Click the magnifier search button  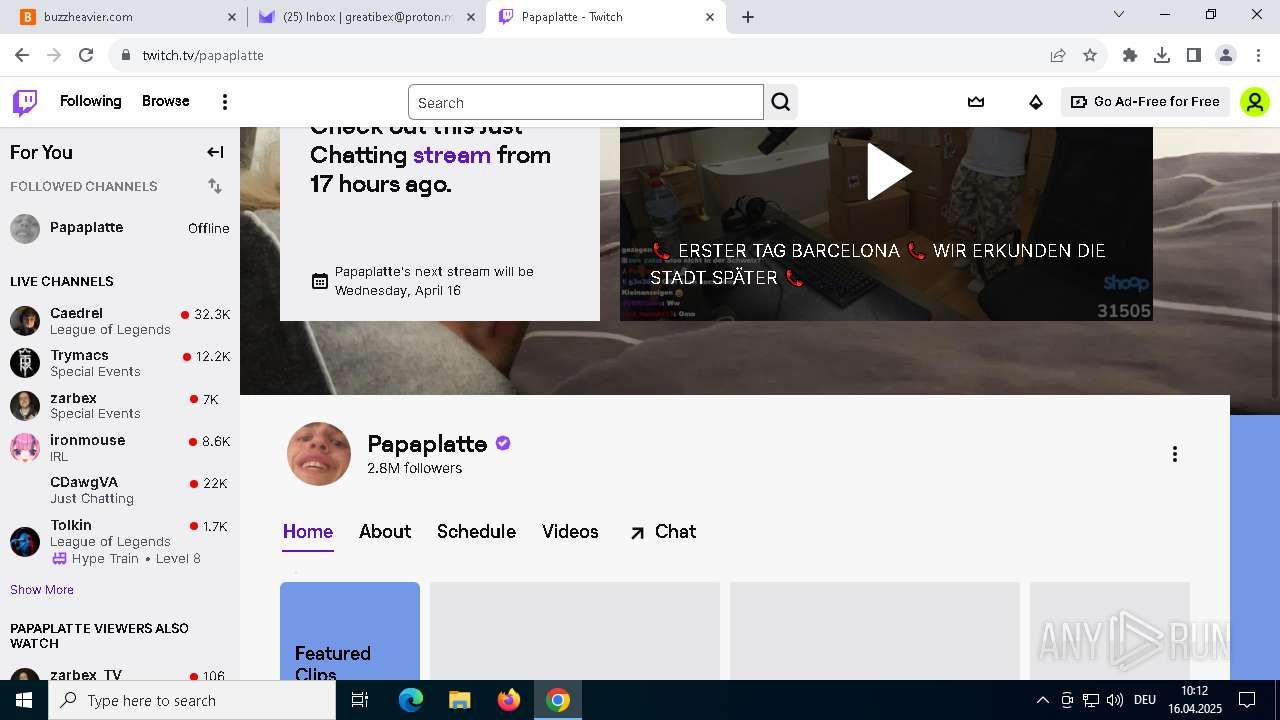click(781, 102)
